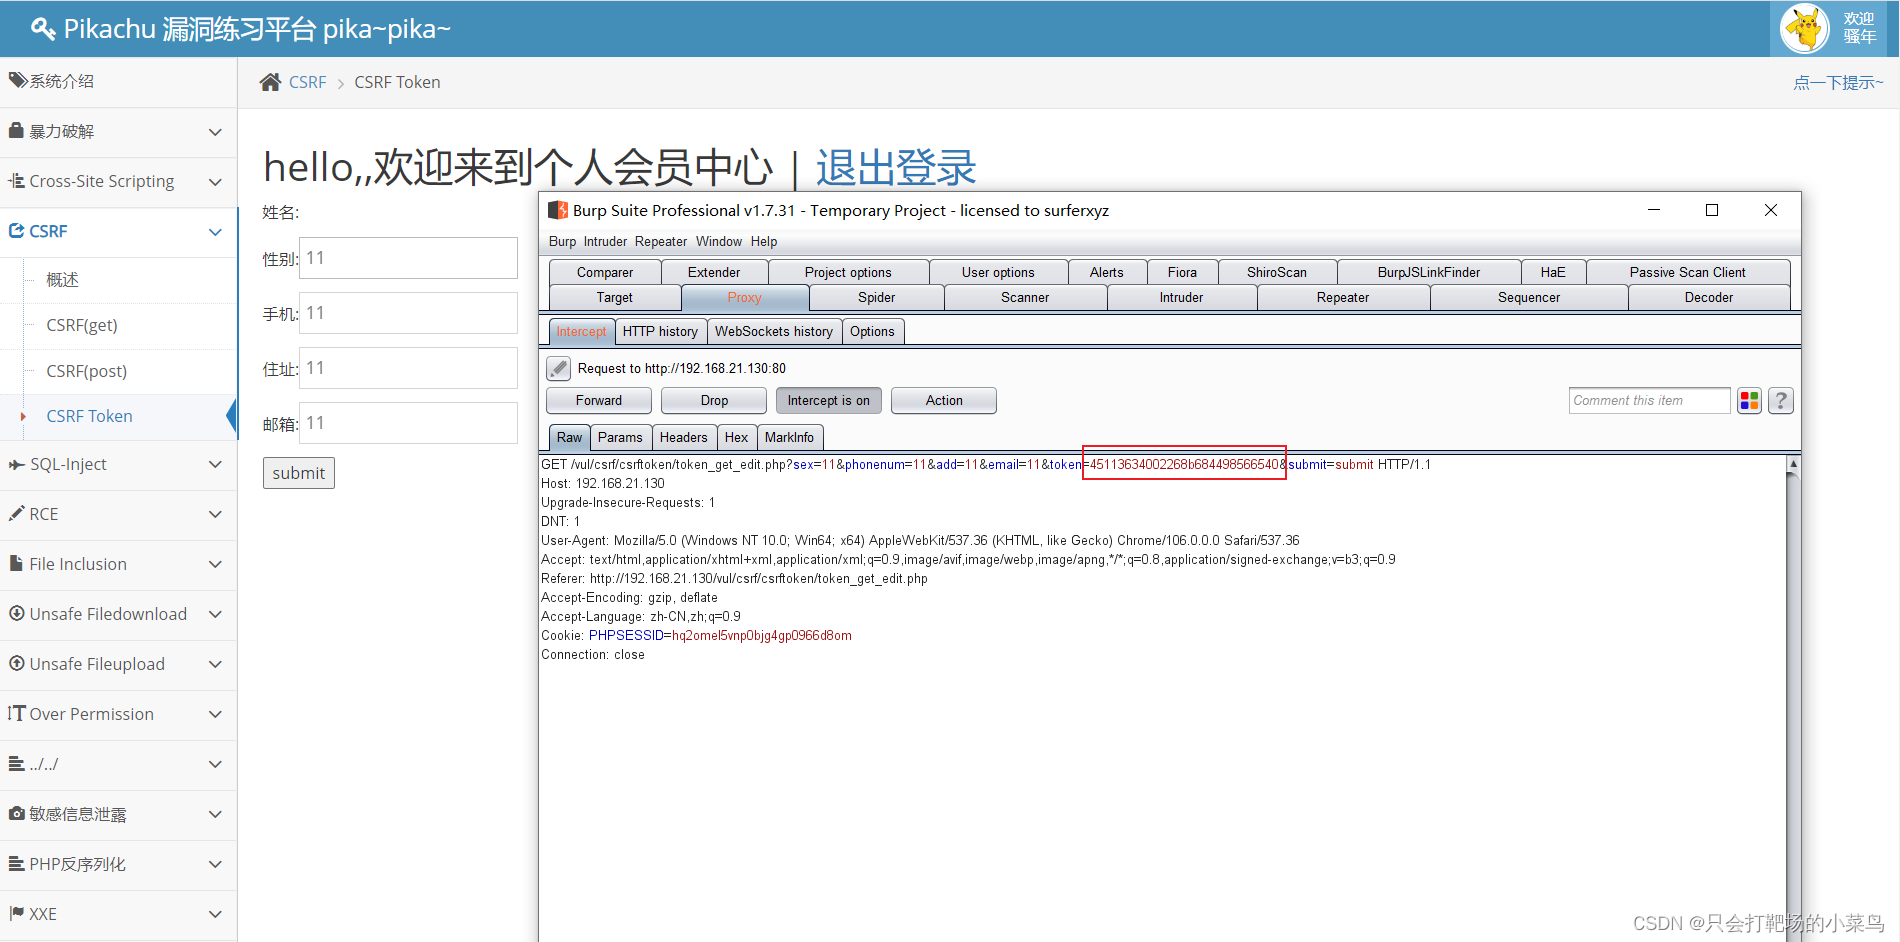Click the lock icon beside 暴力破解
The width and height of the screenshot is (1900, 942).
(16, 131)
